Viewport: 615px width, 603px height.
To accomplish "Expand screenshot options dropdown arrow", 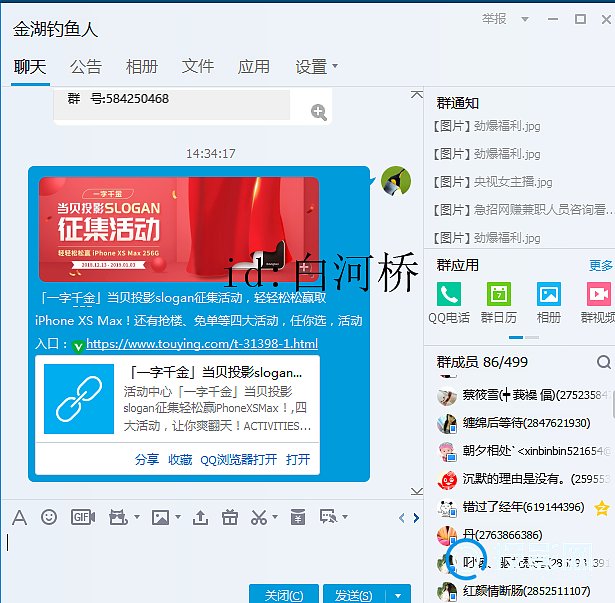I will pyautogui.click(x=275, y=517).
